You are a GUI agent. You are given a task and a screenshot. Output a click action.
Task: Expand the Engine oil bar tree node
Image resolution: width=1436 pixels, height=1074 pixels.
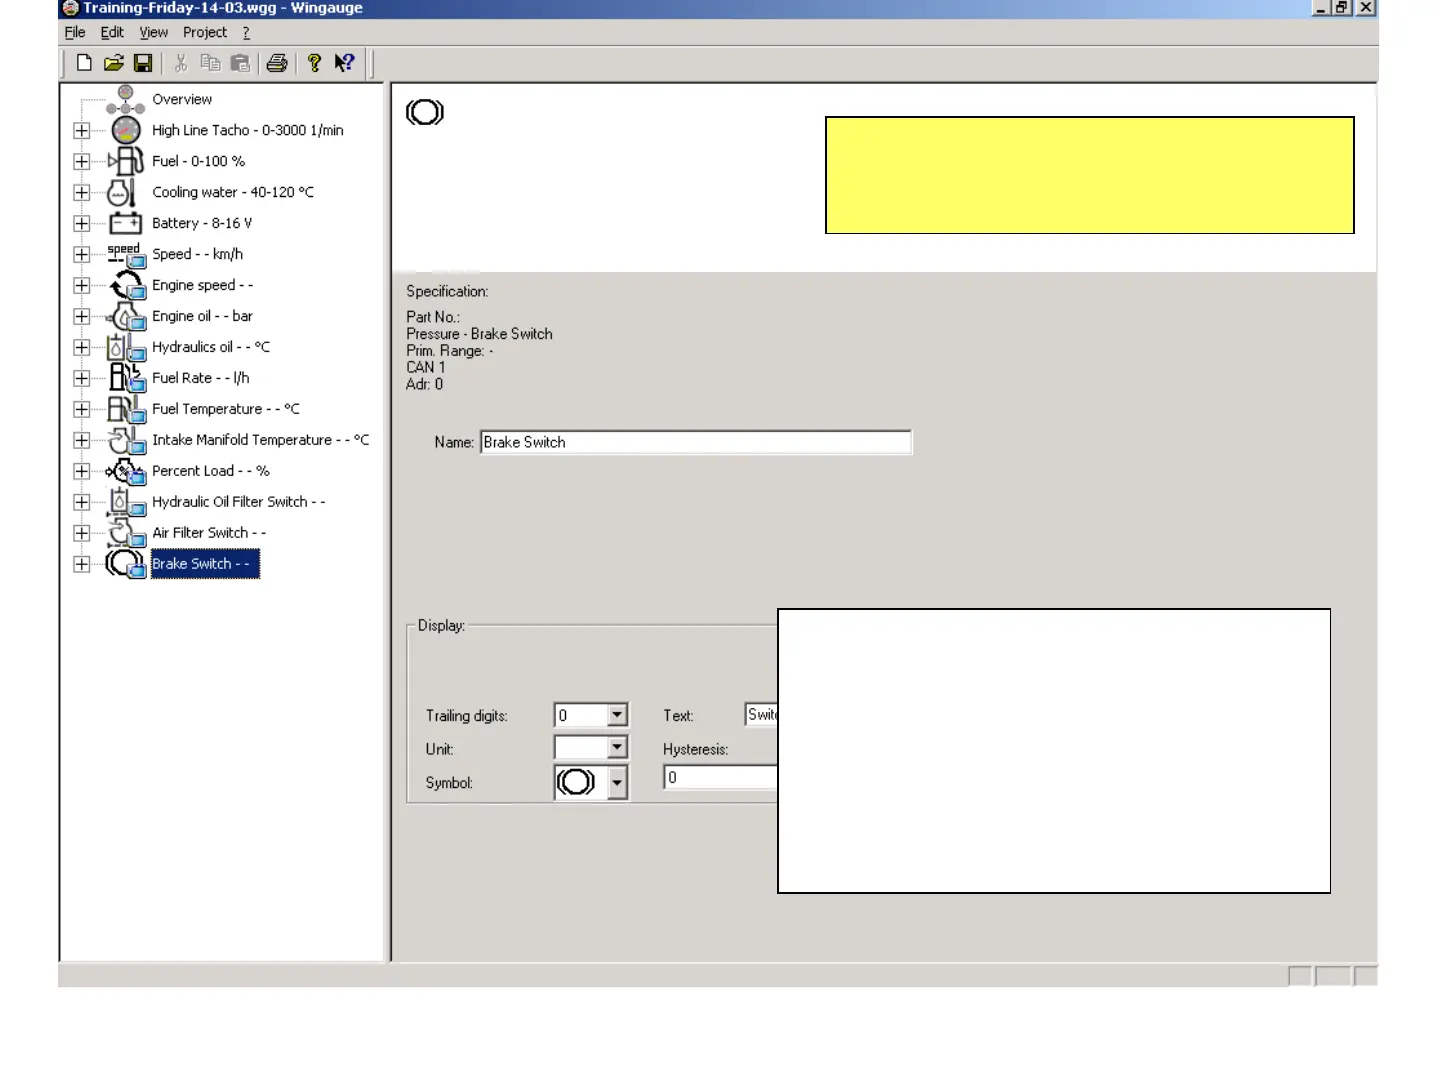[82, 316]
